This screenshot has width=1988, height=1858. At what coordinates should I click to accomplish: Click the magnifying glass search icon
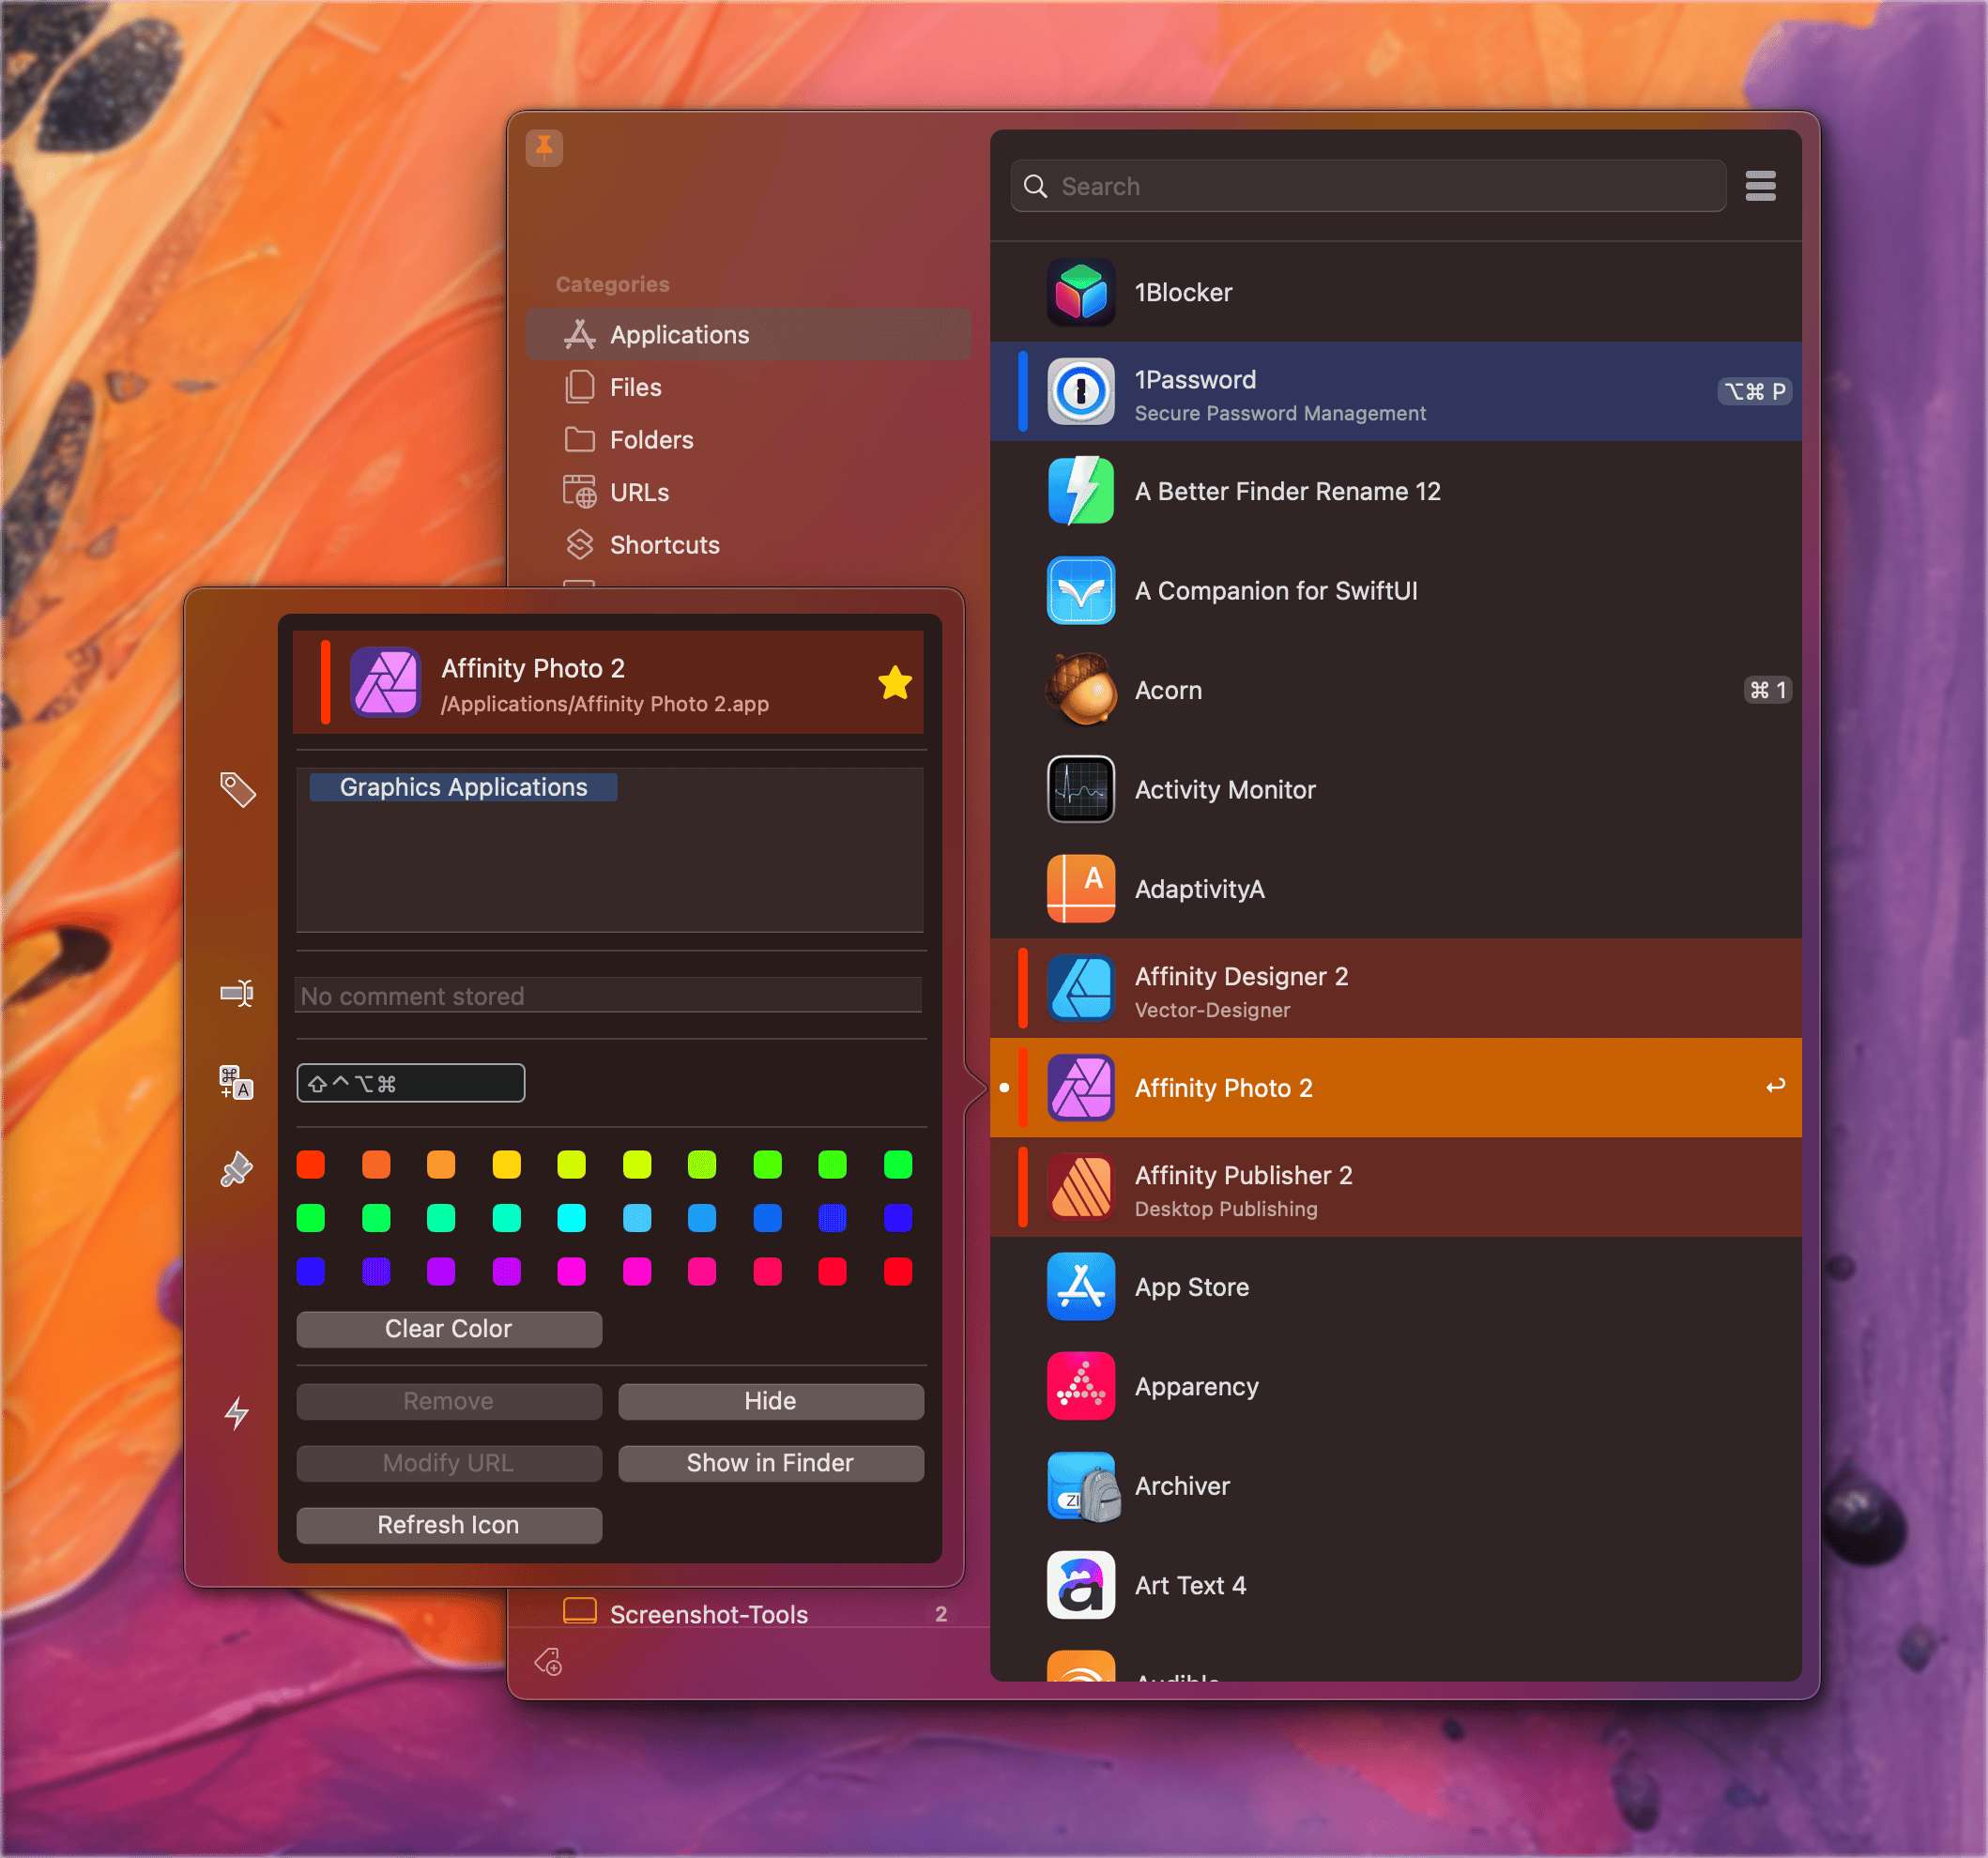pos(1036,186)
